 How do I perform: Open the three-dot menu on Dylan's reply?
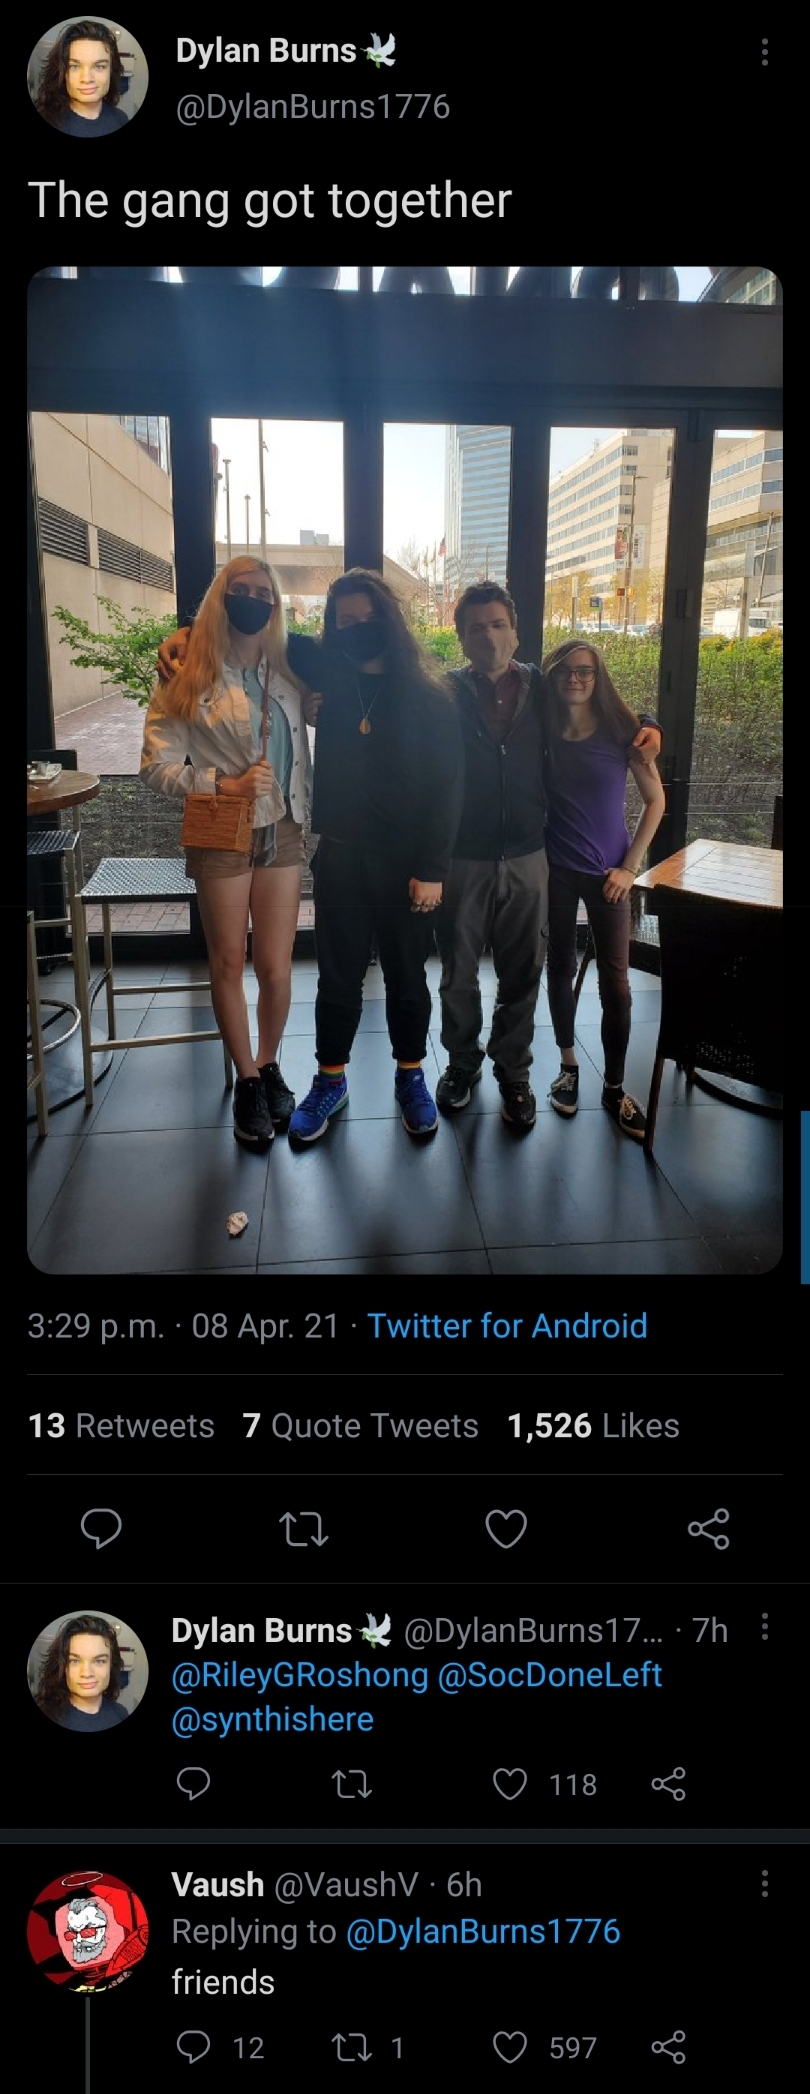click(765, 1627)
